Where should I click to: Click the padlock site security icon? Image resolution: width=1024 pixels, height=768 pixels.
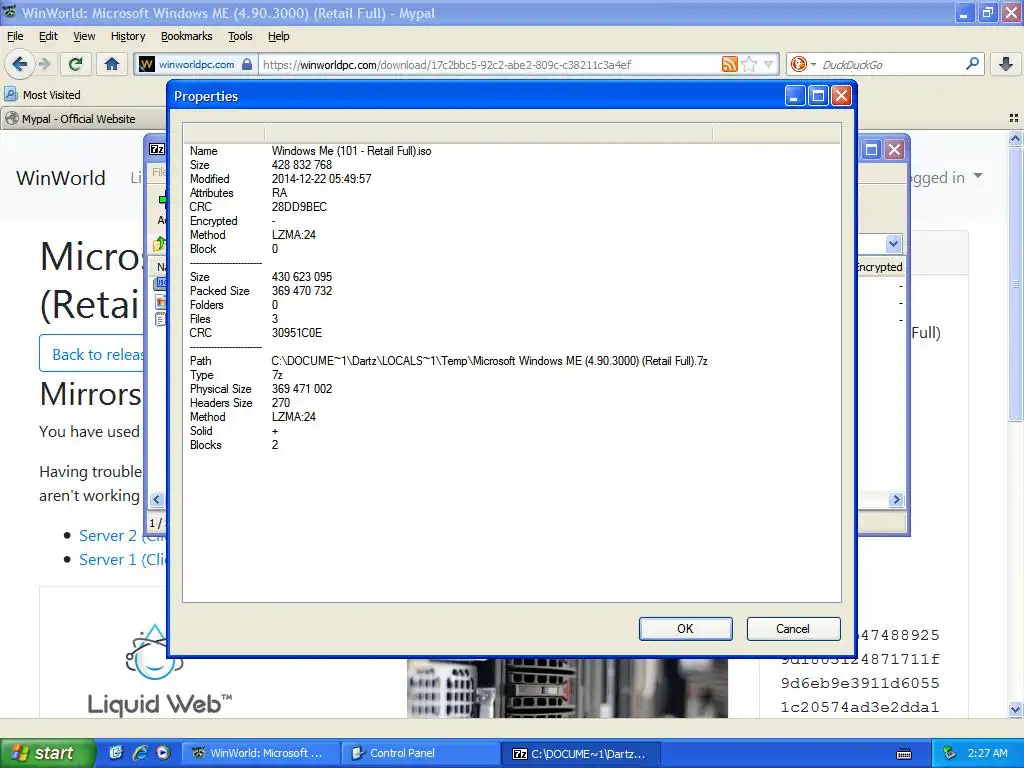pos(247,64)
